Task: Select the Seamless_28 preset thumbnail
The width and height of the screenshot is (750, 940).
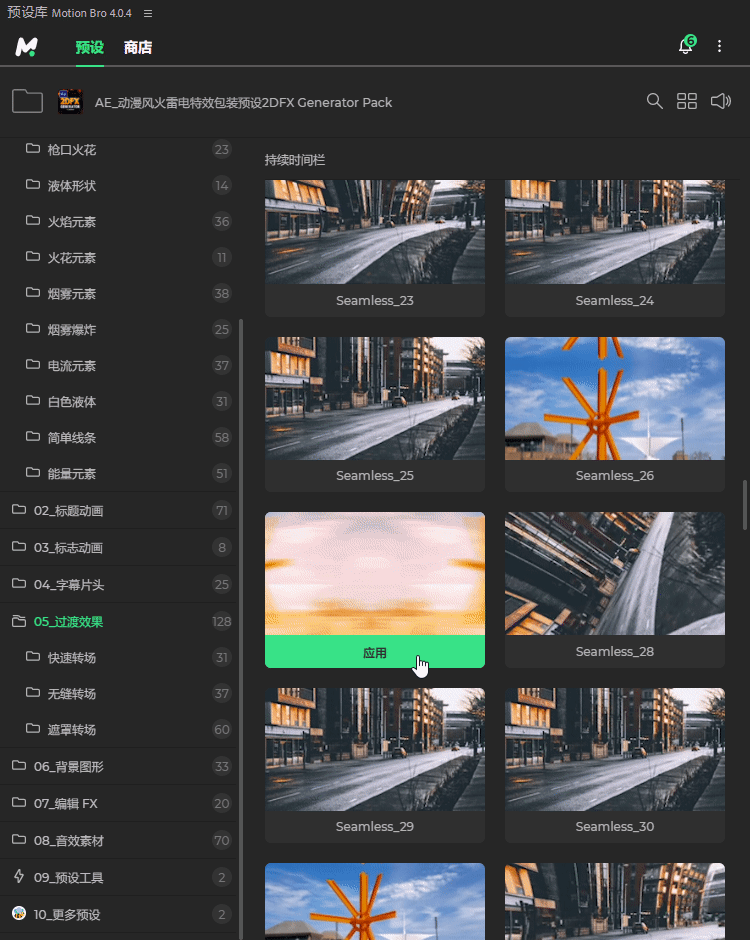Action: coord(615,574)
